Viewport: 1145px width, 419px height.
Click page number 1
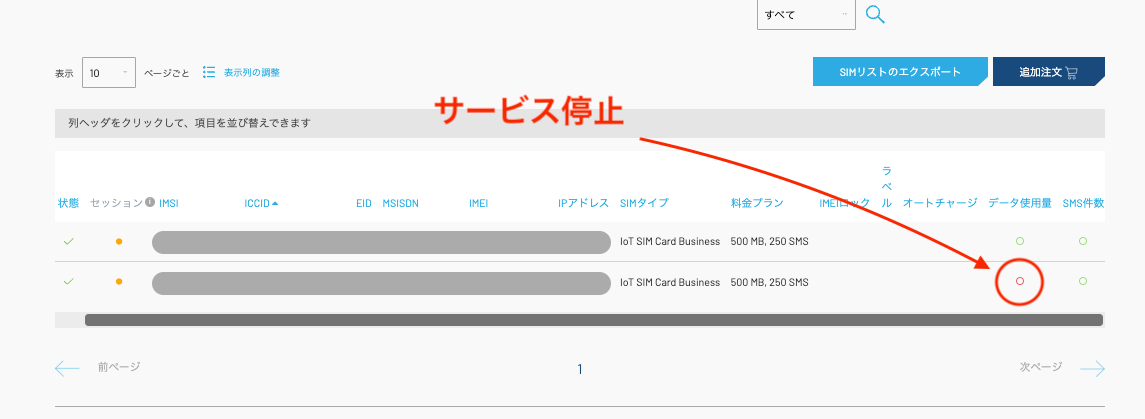[580, 369]
